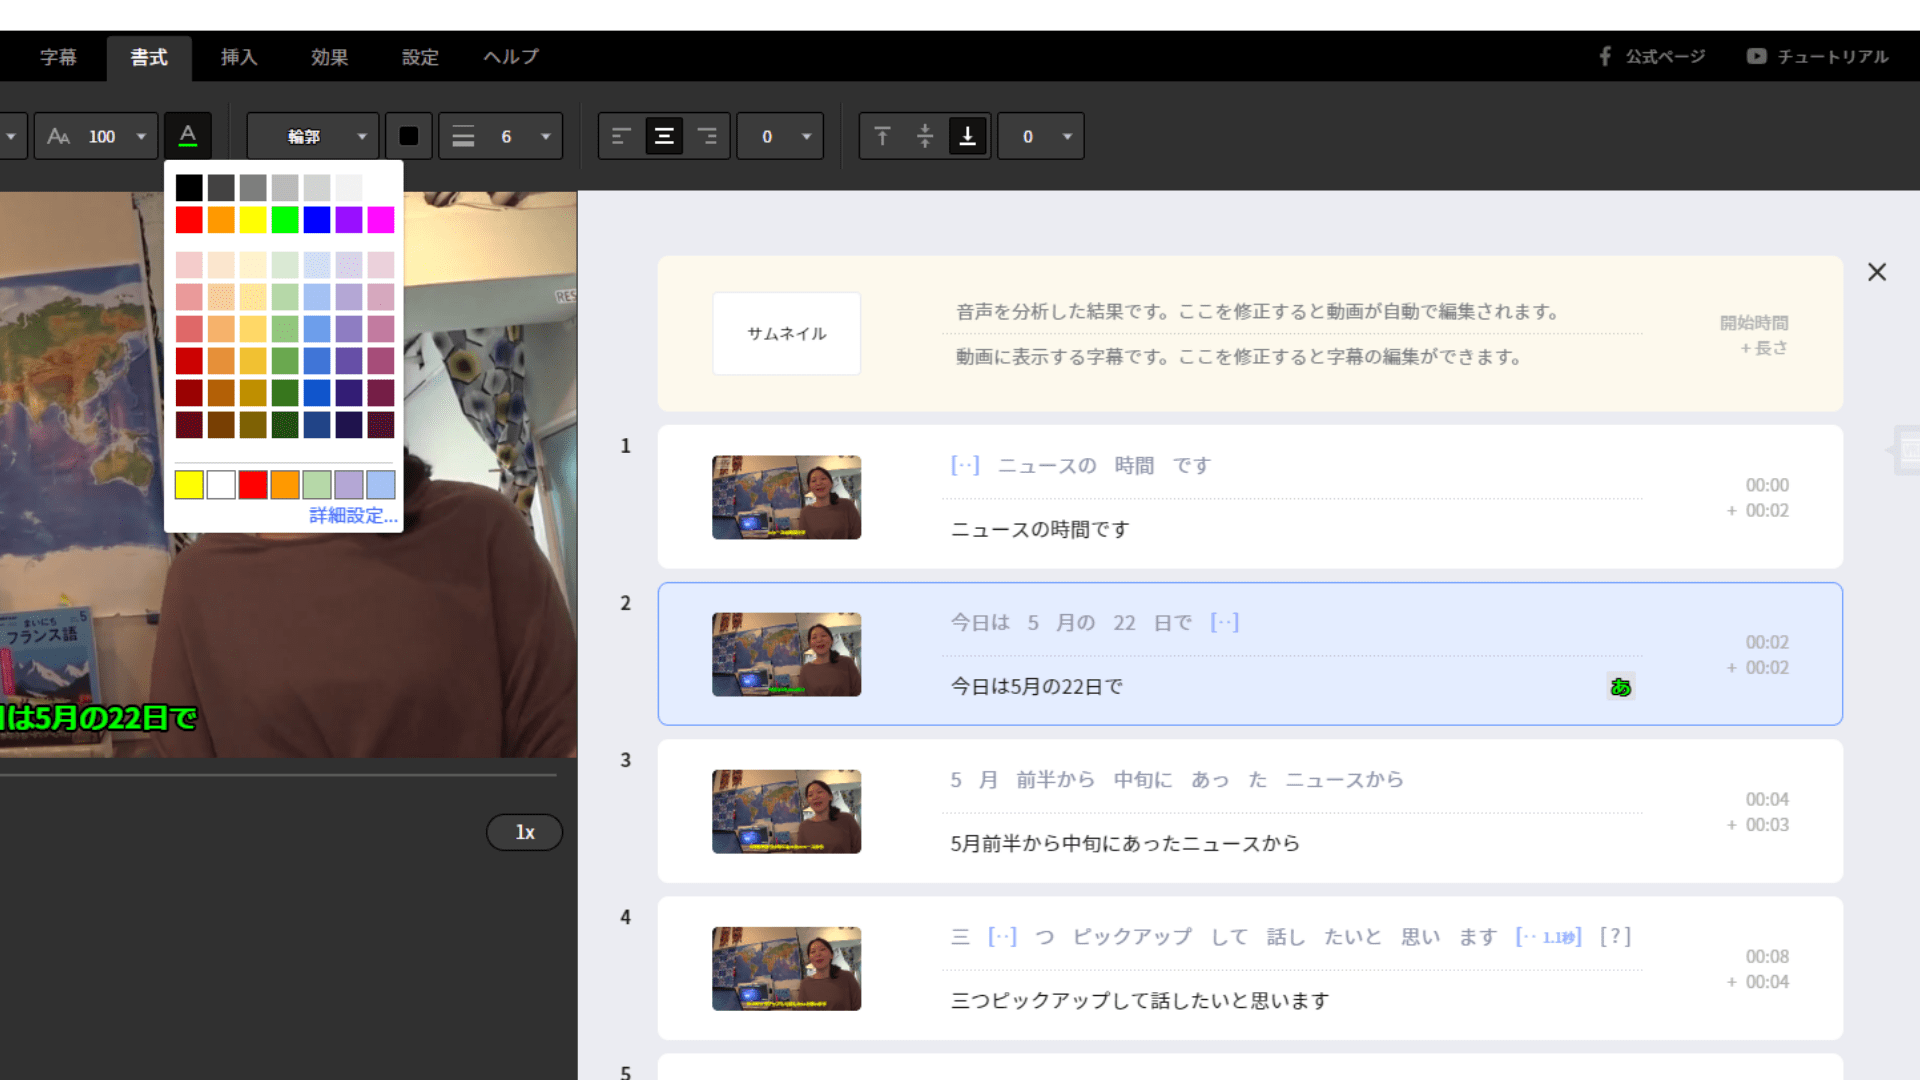This screenshot has width=1920, height=1080.
Task: Open the outline color swatch picker
Action: pos(408,135)
